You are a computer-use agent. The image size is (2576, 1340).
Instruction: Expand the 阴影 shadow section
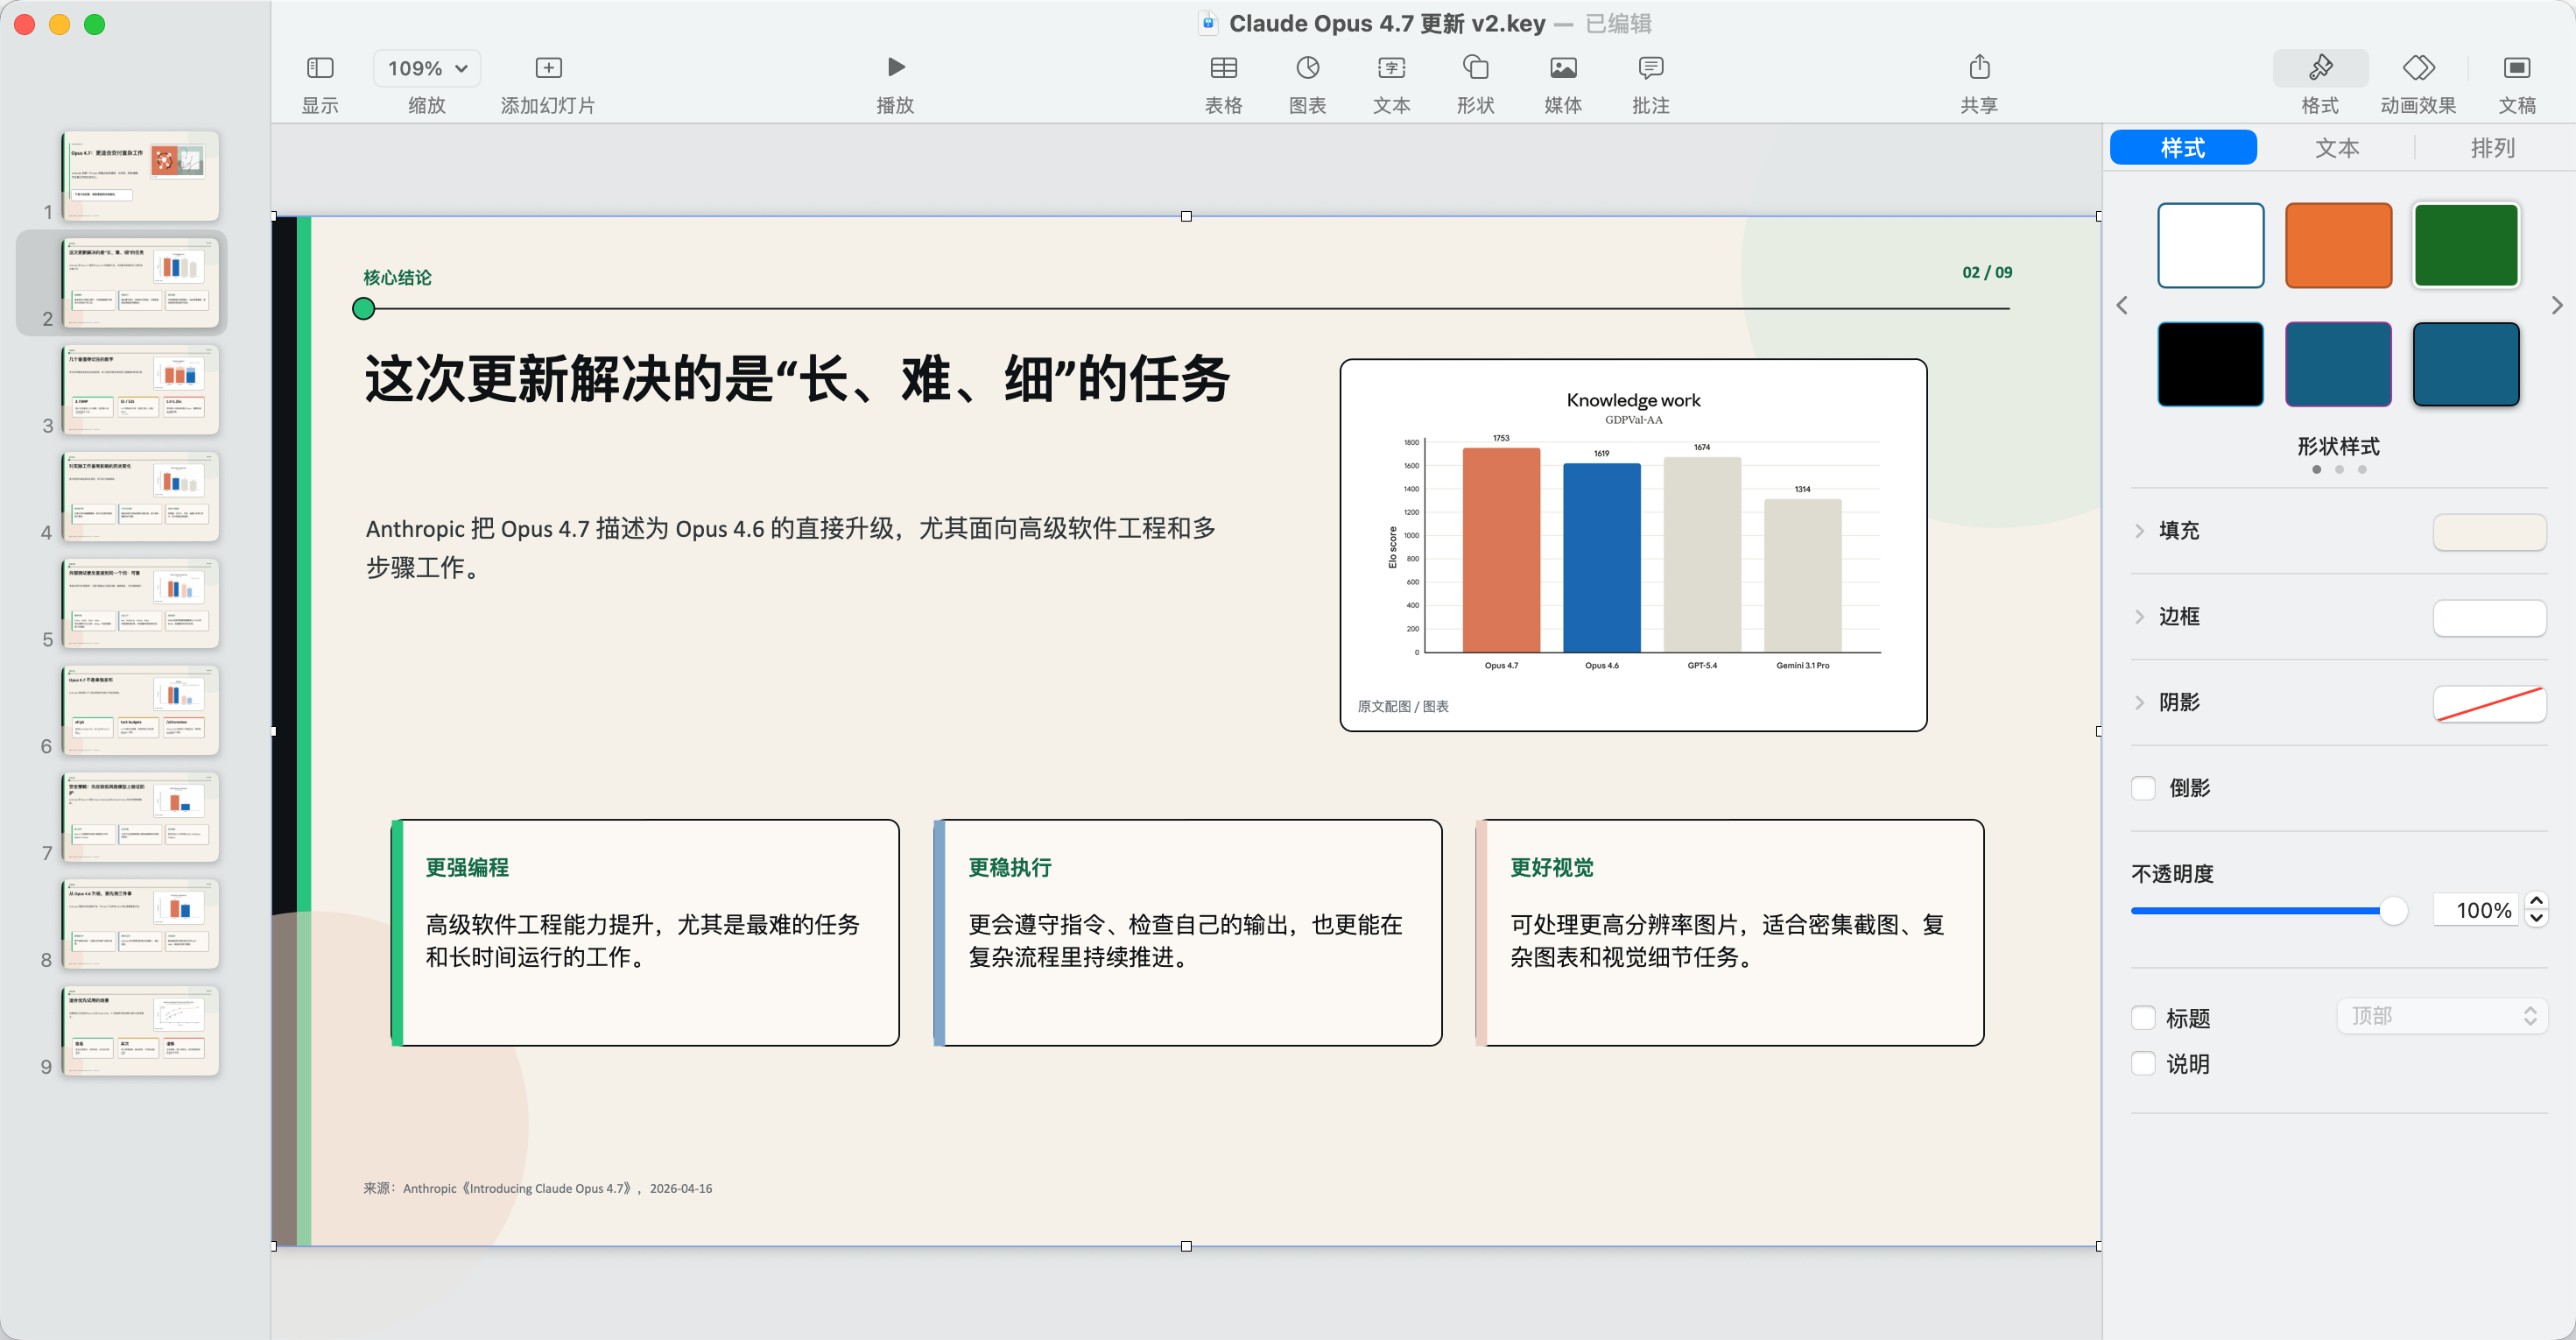[2139, 702]
